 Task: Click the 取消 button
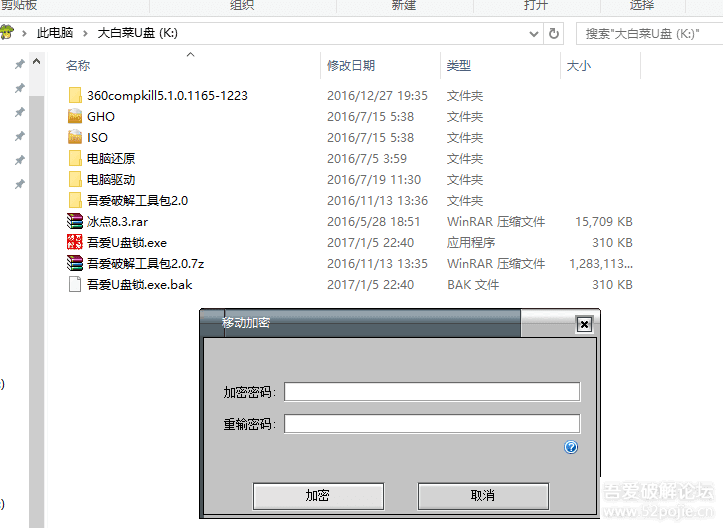(x=483, y=496)
